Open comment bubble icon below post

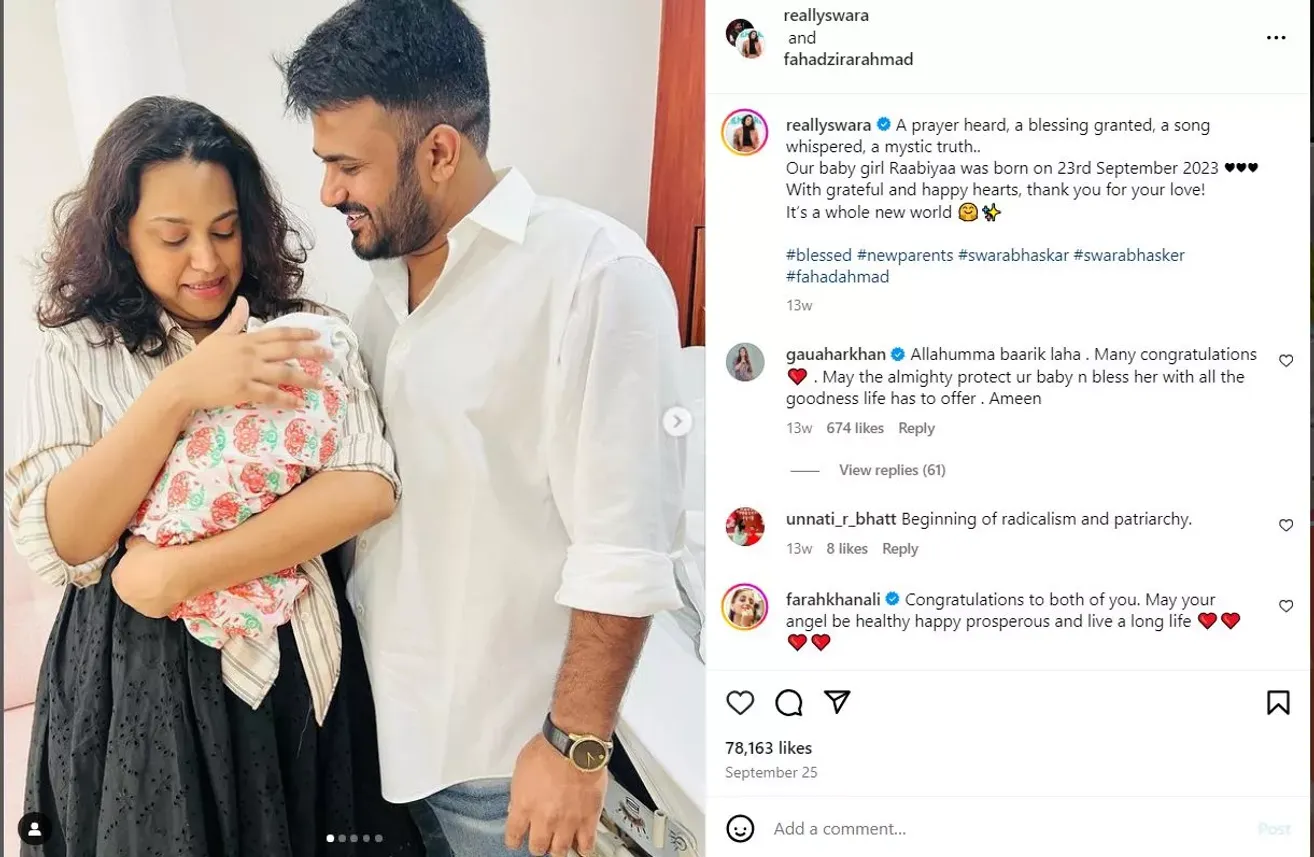789,703
